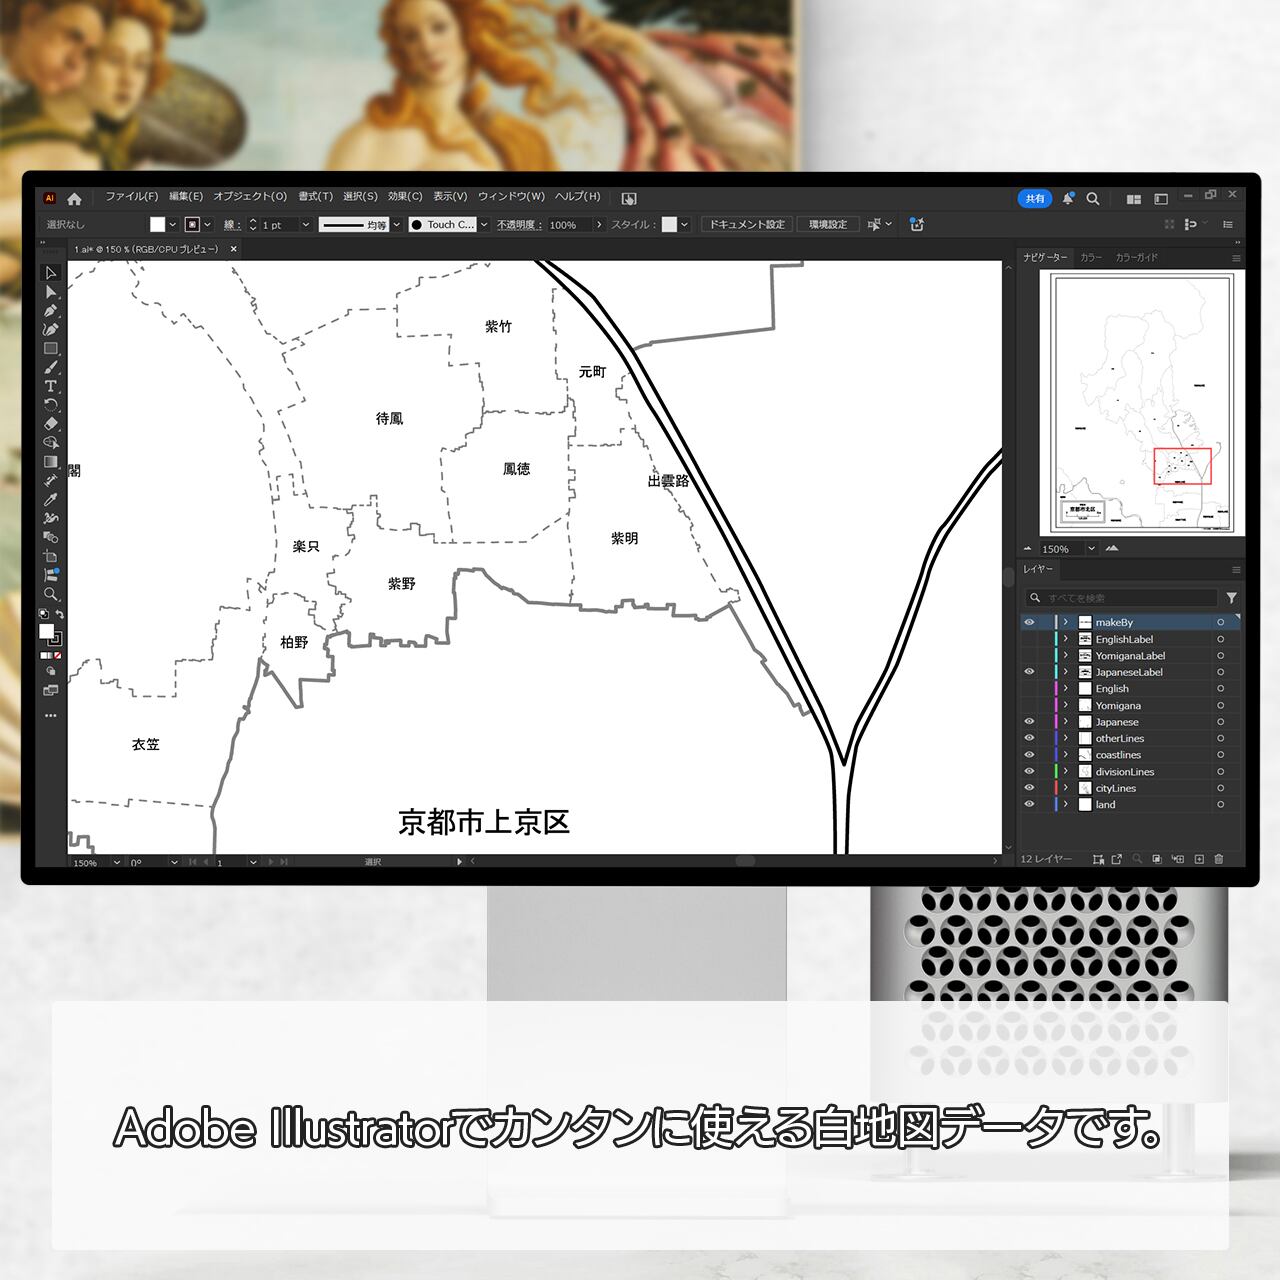Screen dimensions: 1280x1280
Task: Open the variable width profile dropdown
Action: (397, 225)
